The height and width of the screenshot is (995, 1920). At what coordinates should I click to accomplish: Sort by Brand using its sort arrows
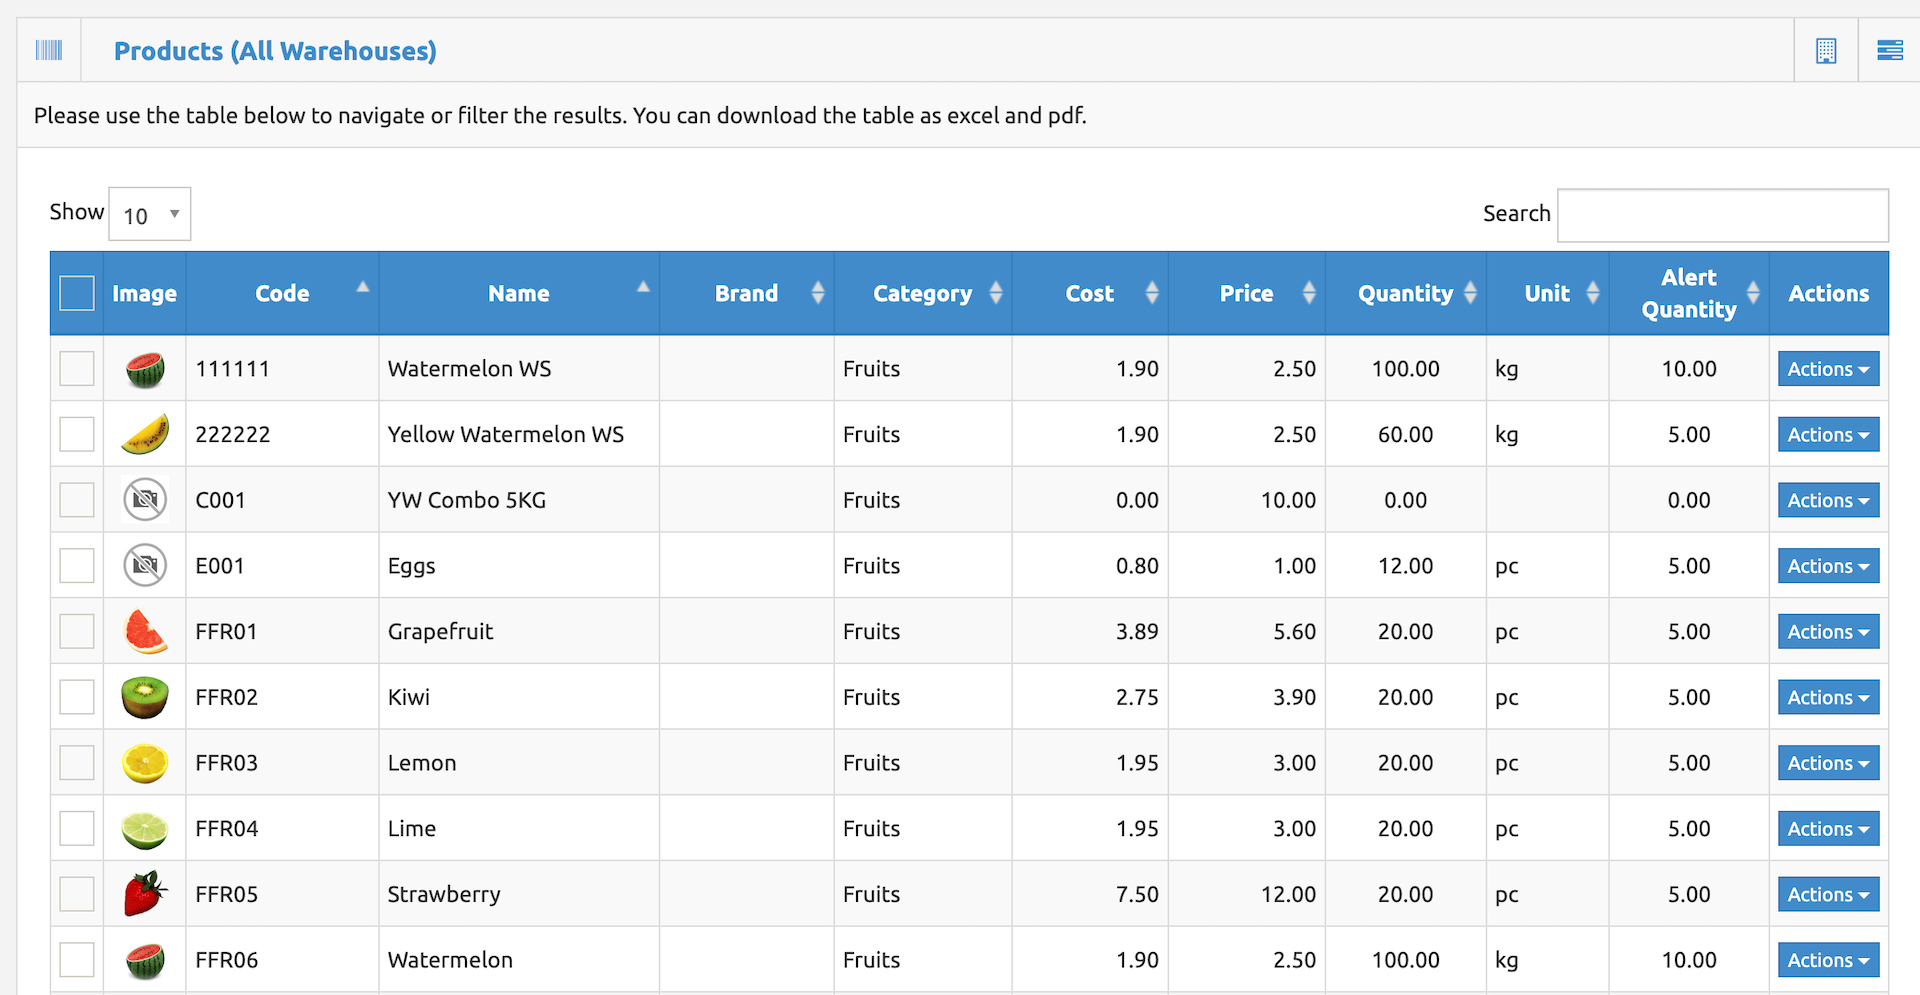click(818, 293)
